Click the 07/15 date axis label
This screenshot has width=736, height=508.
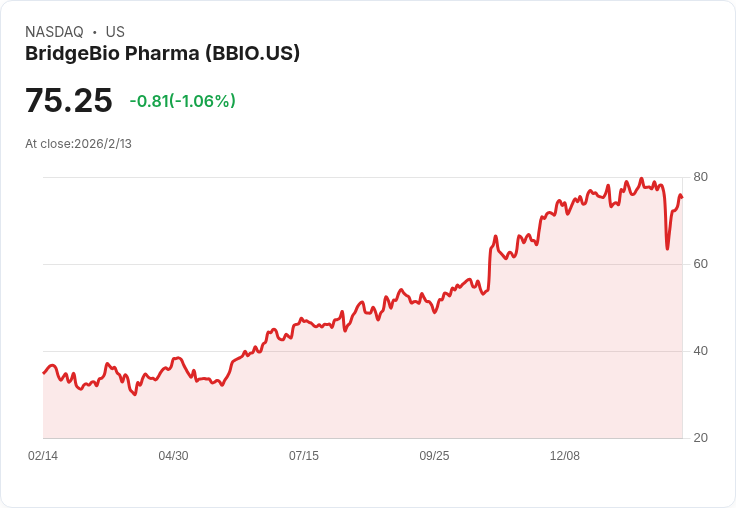304,456
